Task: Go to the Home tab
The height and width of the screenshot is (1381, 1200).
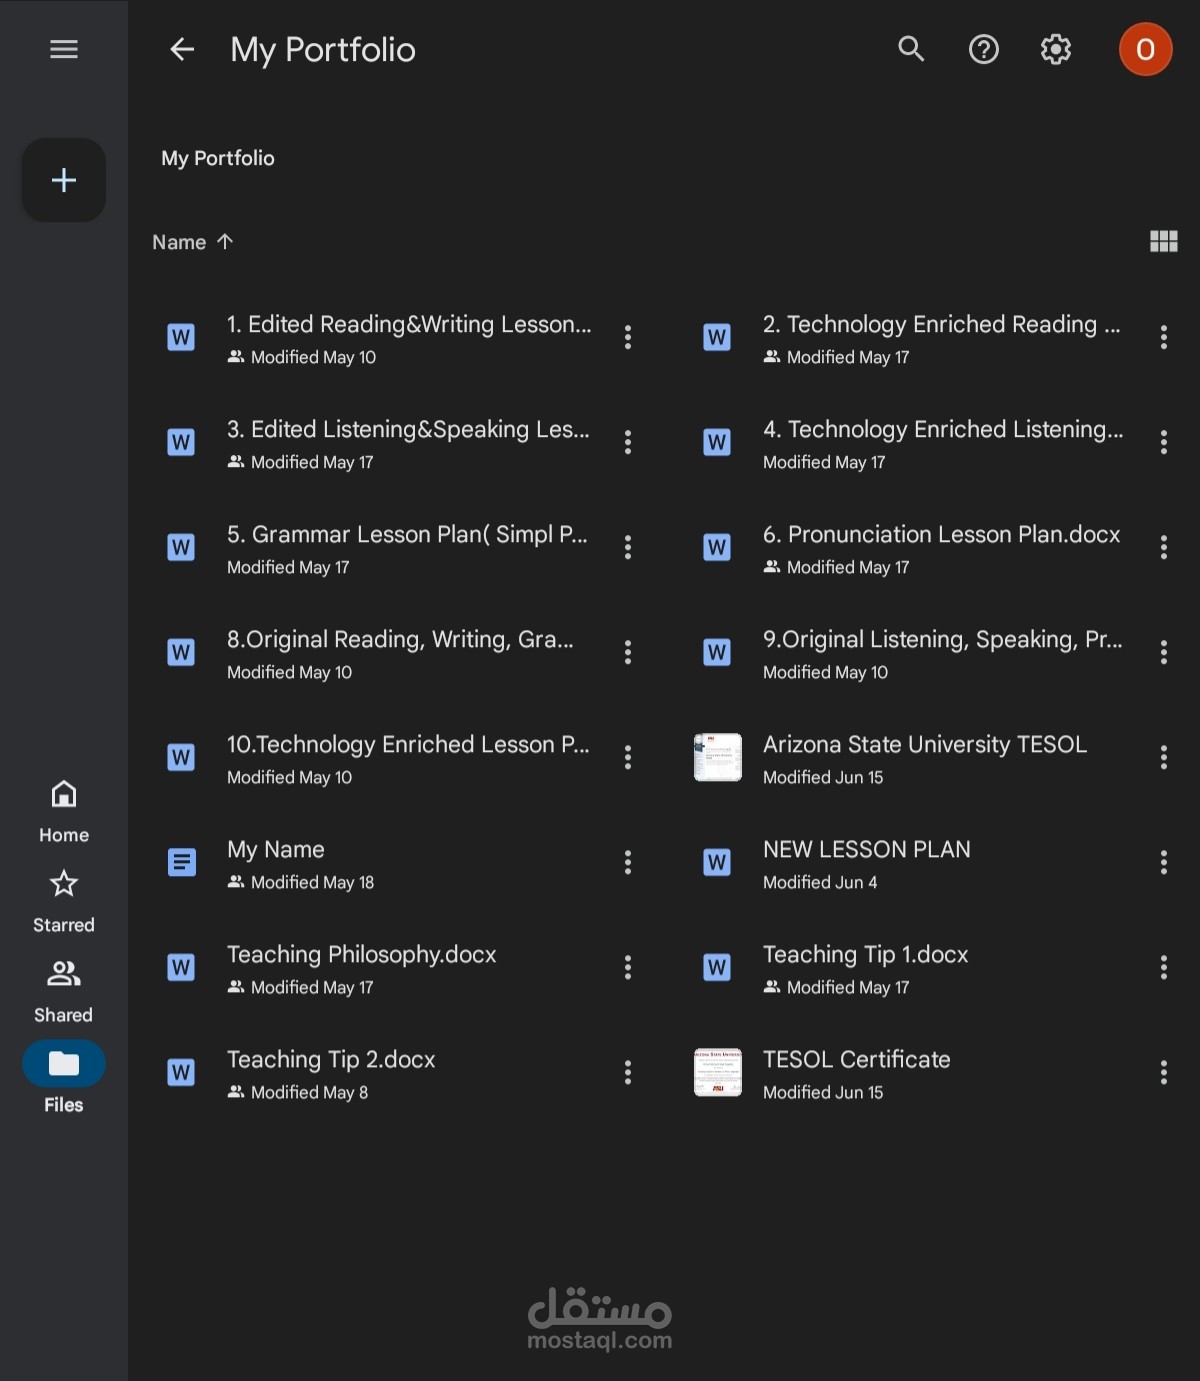Action: tap(64, 811)
